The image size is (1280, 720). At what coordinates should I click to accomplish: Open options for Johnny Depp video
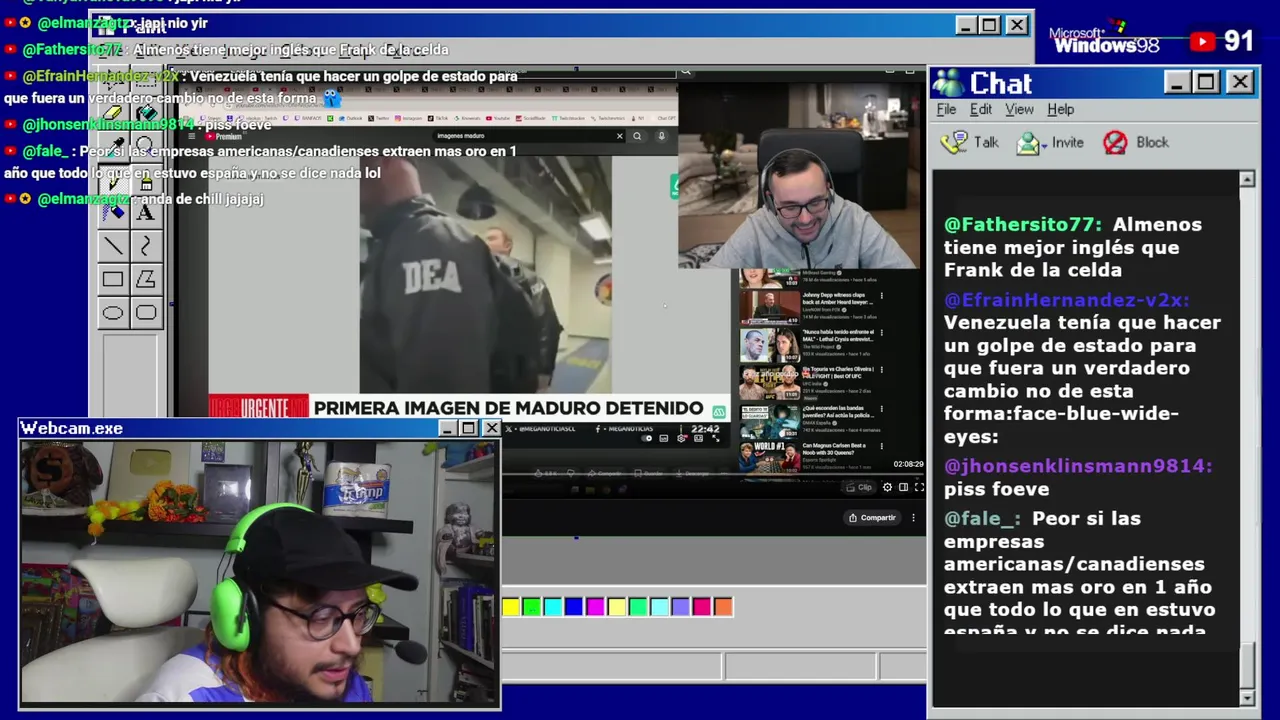881,296
